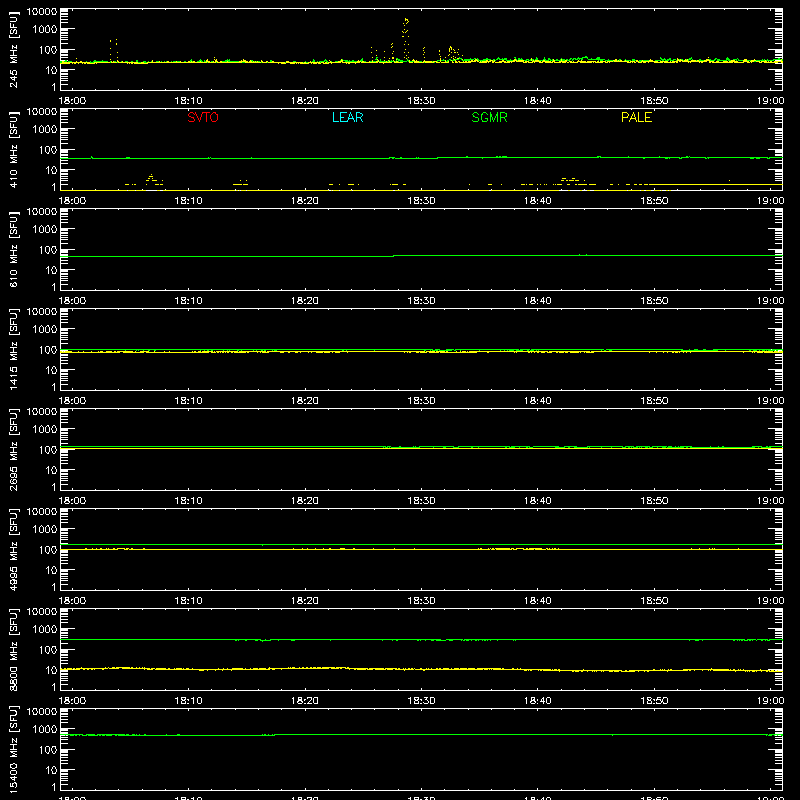Click the 19:00 time label under the 1415 MHz plot
800x800 pixels.
pyautogui.click(x=770, y=401)
